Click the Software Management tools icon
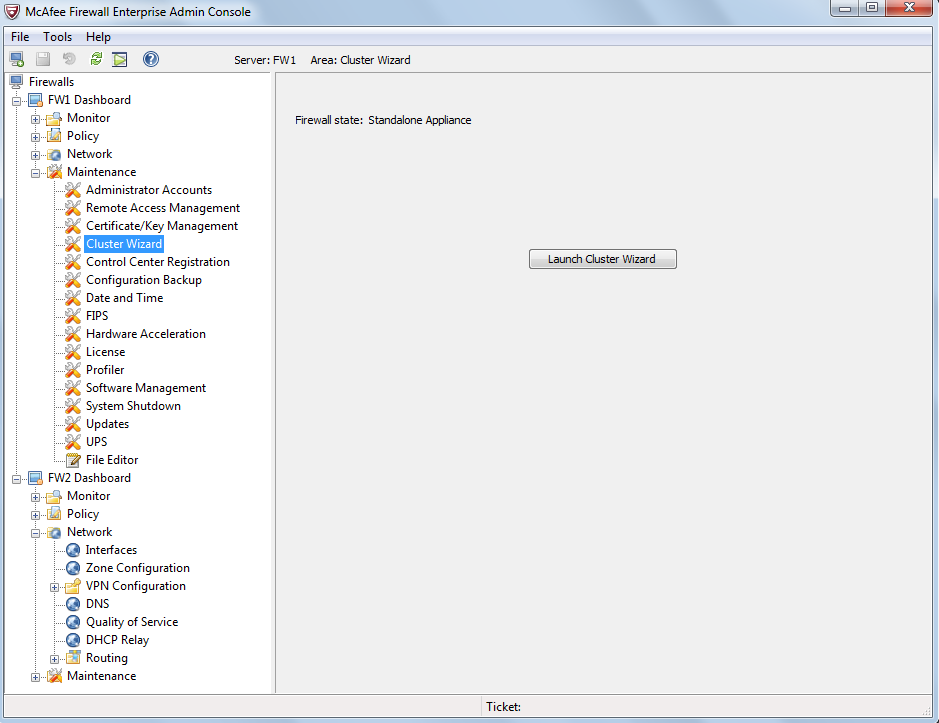The height and width of the screenshot is (723, 939). point(73,388)
